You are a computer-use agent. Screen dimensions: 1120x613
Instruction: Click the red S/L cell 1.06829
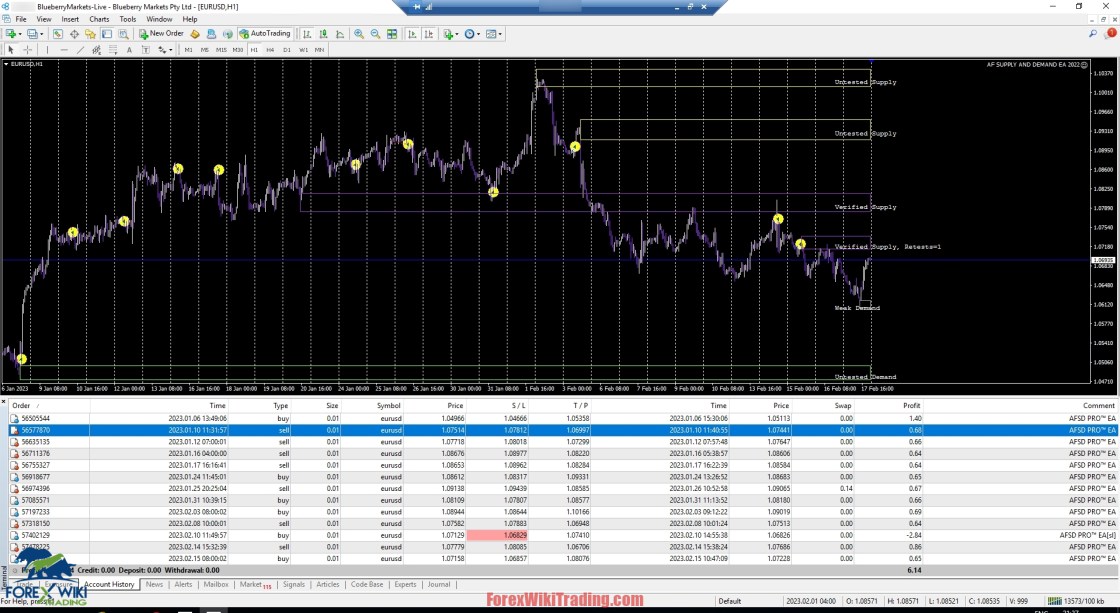click(497, 535)
